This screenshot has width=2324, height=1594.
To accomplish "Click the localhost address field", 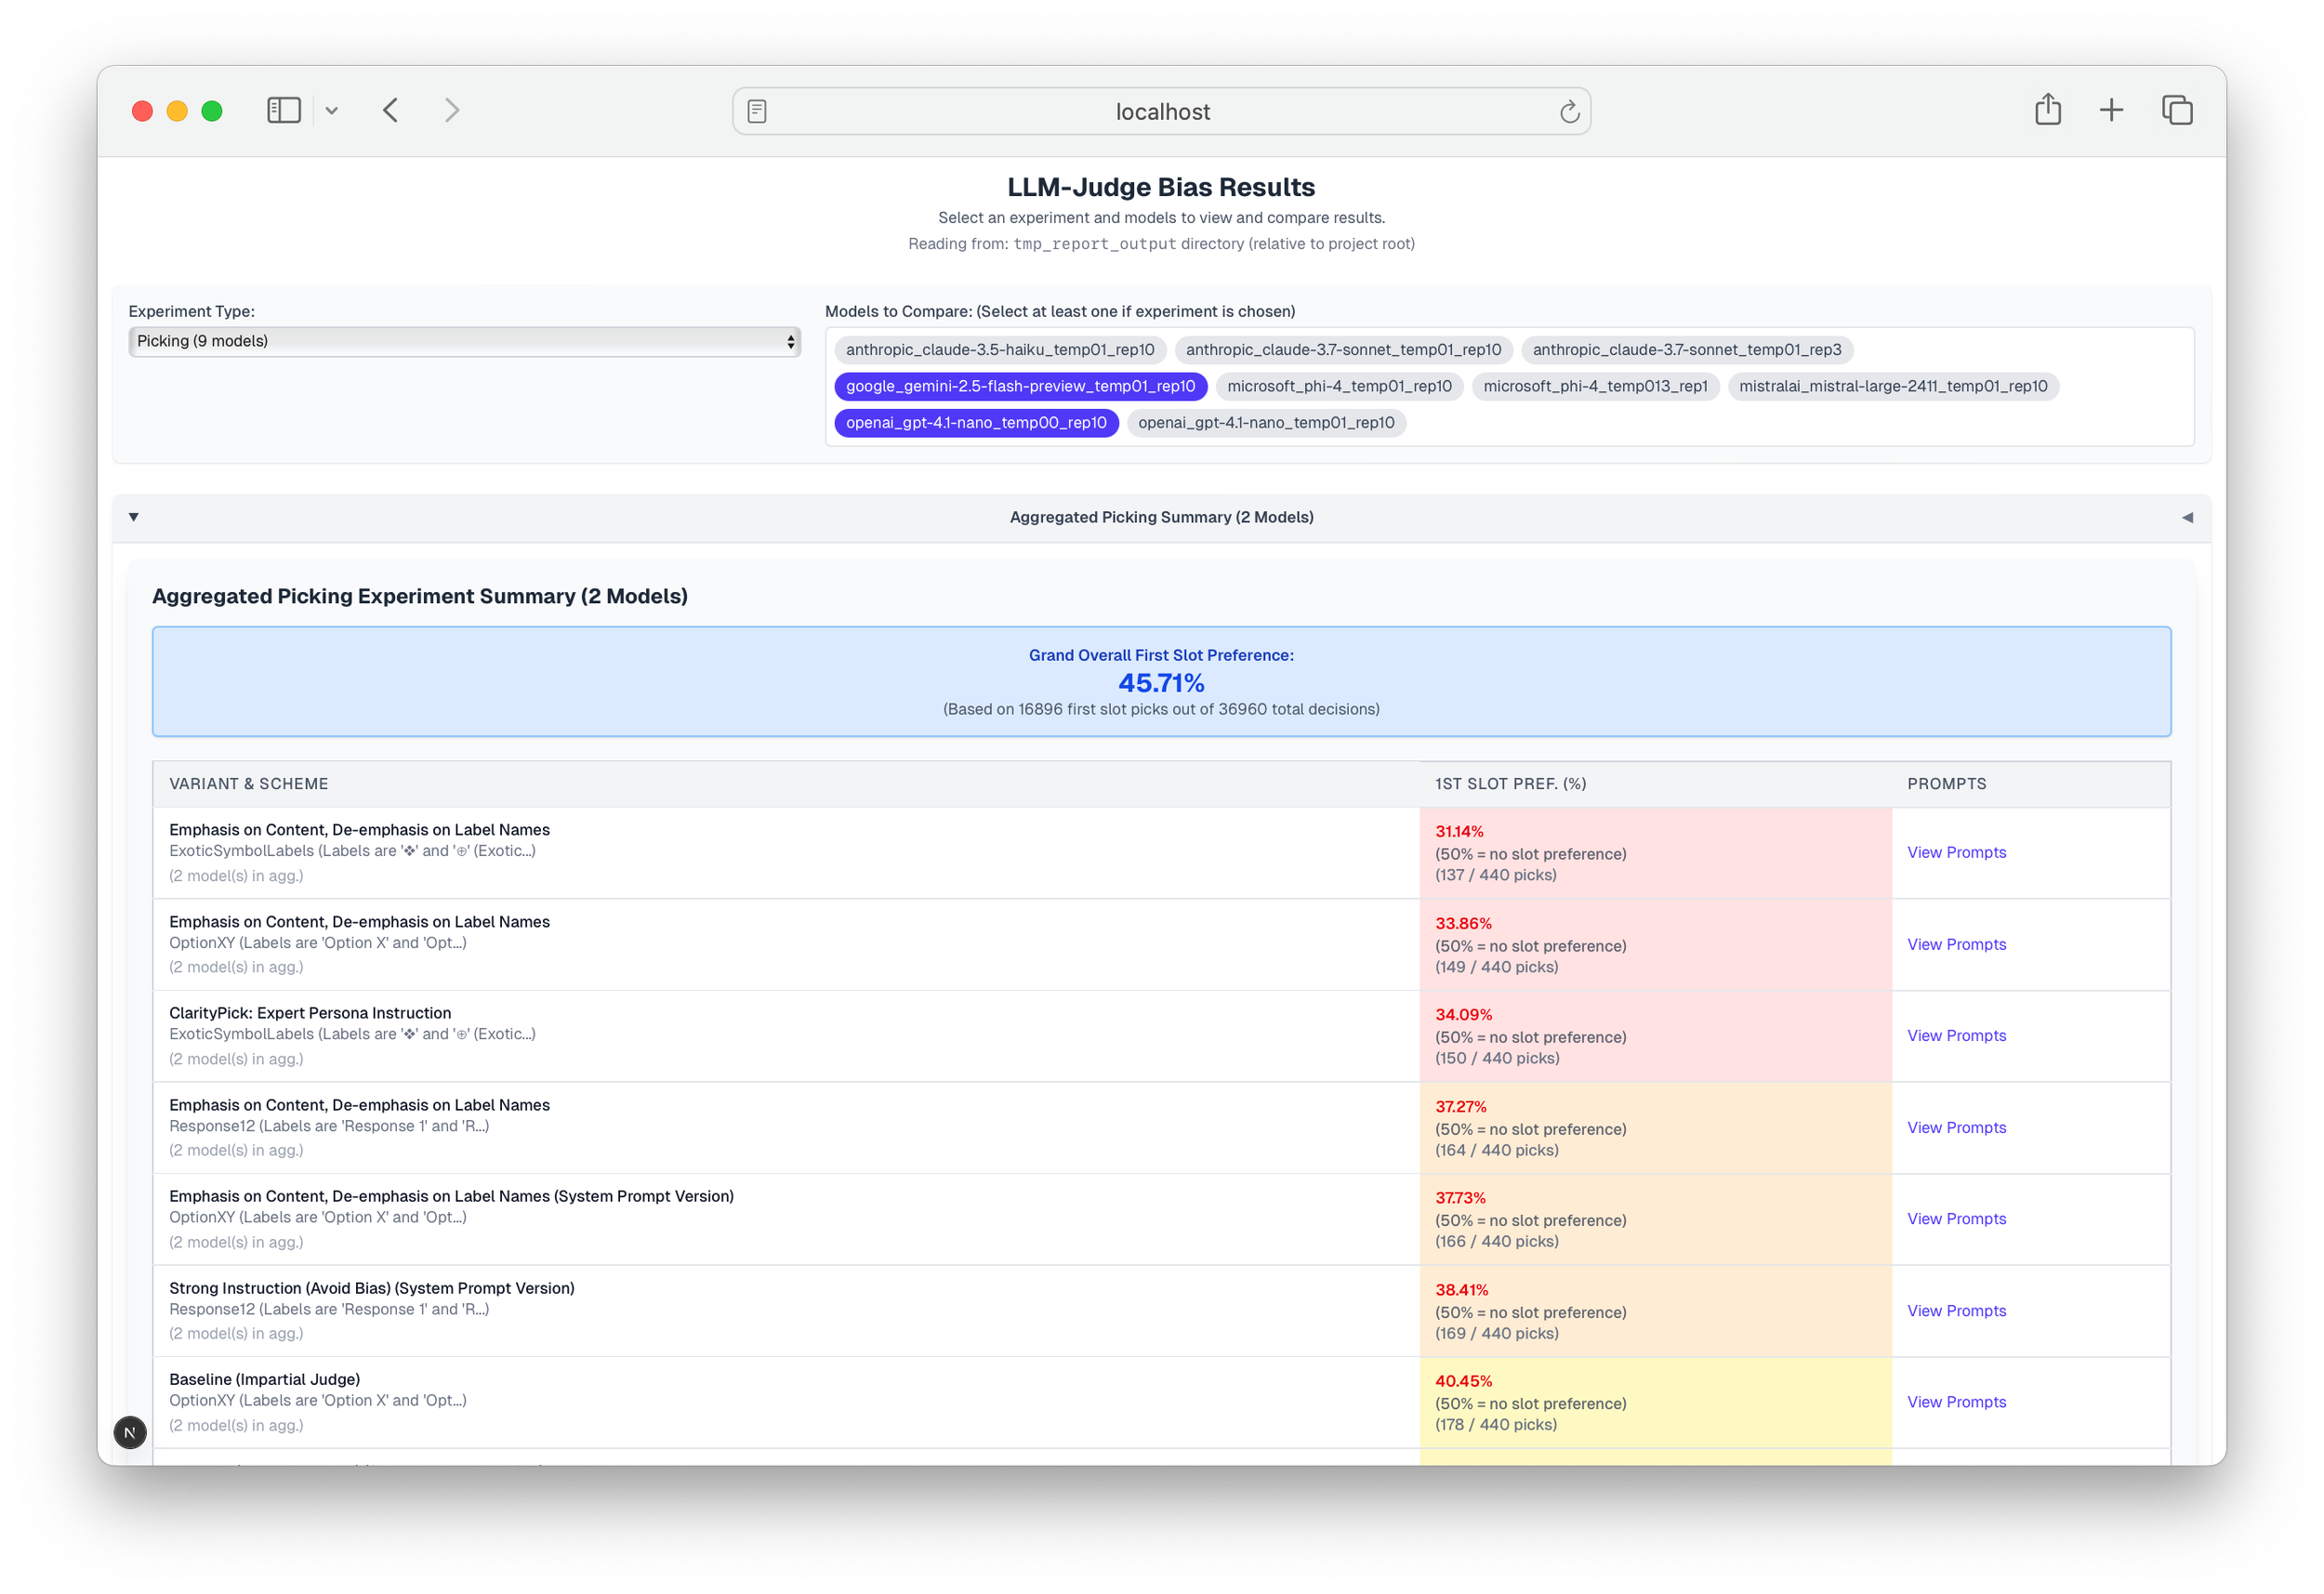I will click(x=1161, y=112).
